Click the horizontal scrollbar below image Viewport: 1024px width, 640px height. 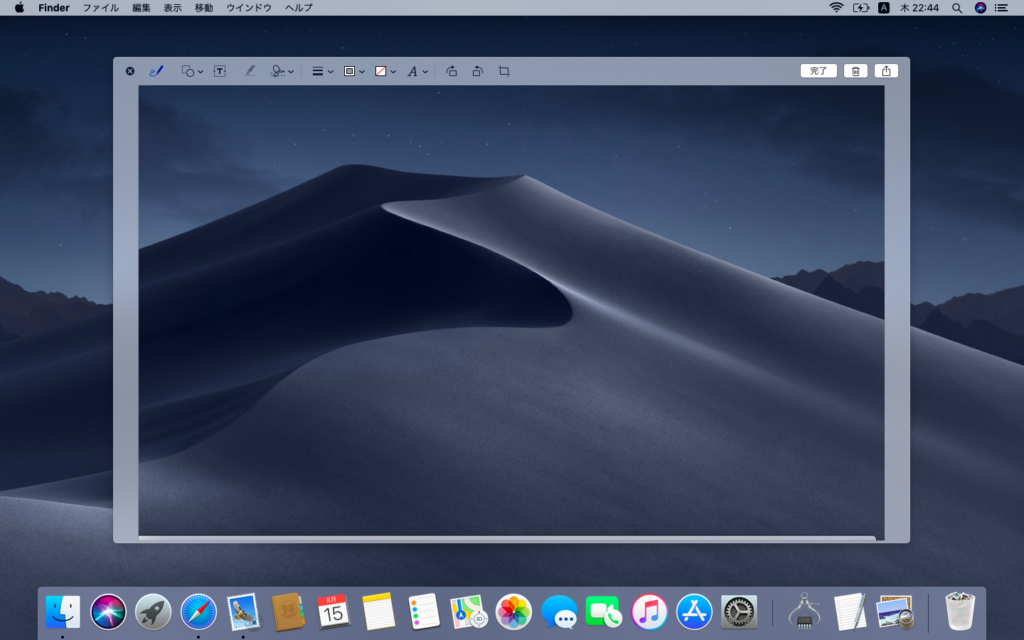tap(507, 539)
